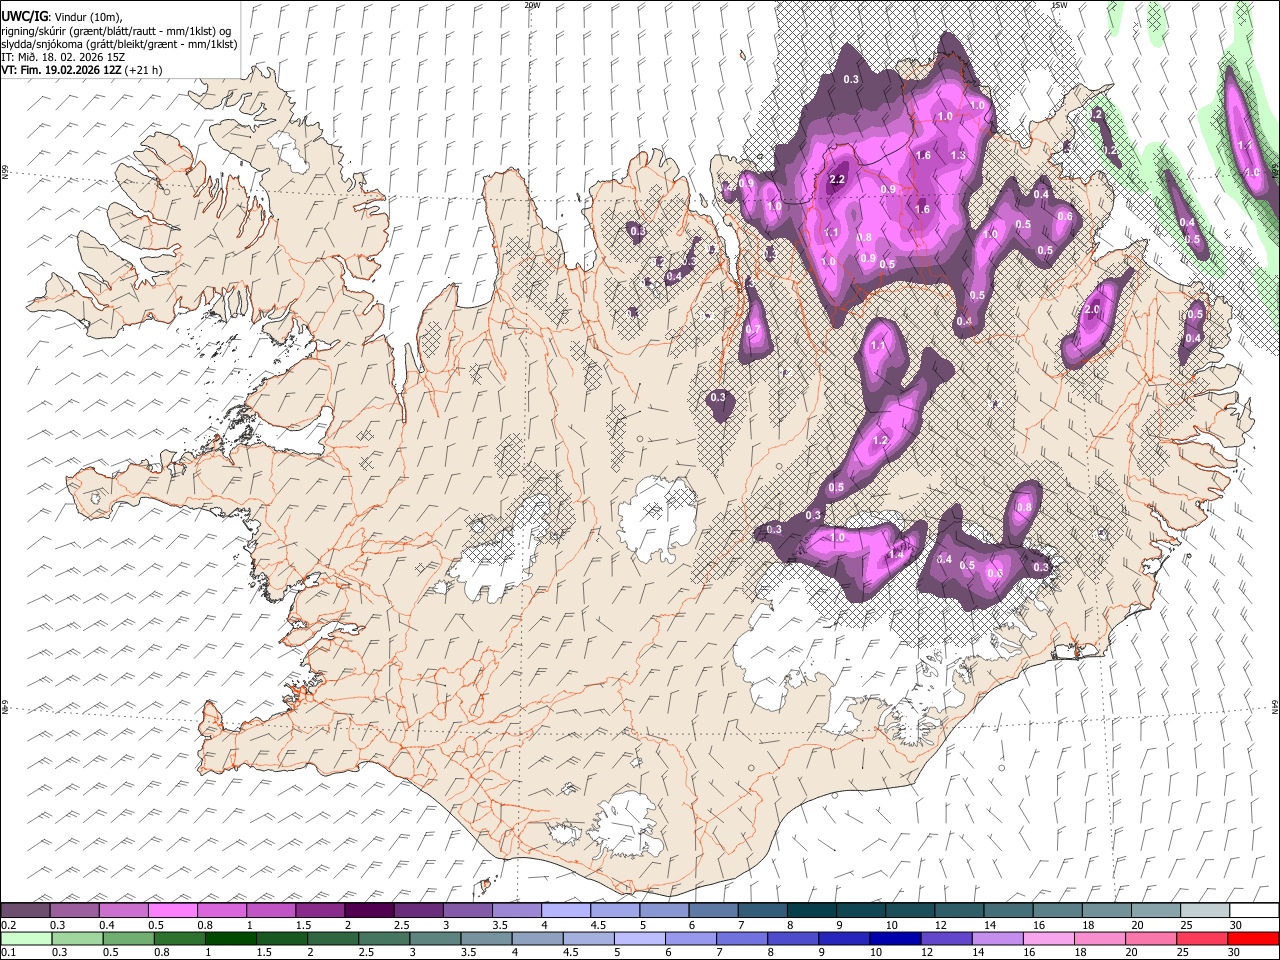Click the "20W" longitude label
The height and width of the screenshot is (960, 1280).
click(532, 5)
